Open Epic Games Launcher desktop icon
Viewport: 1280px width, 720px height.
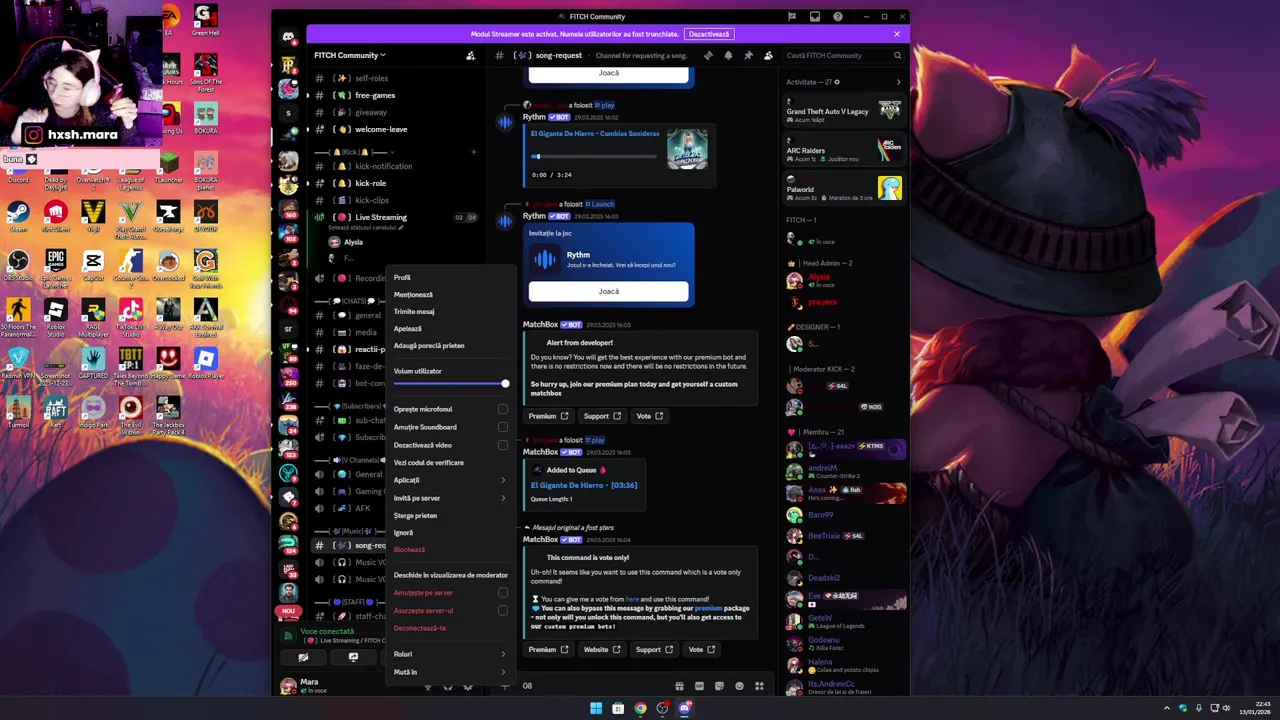tap(55, 268)
